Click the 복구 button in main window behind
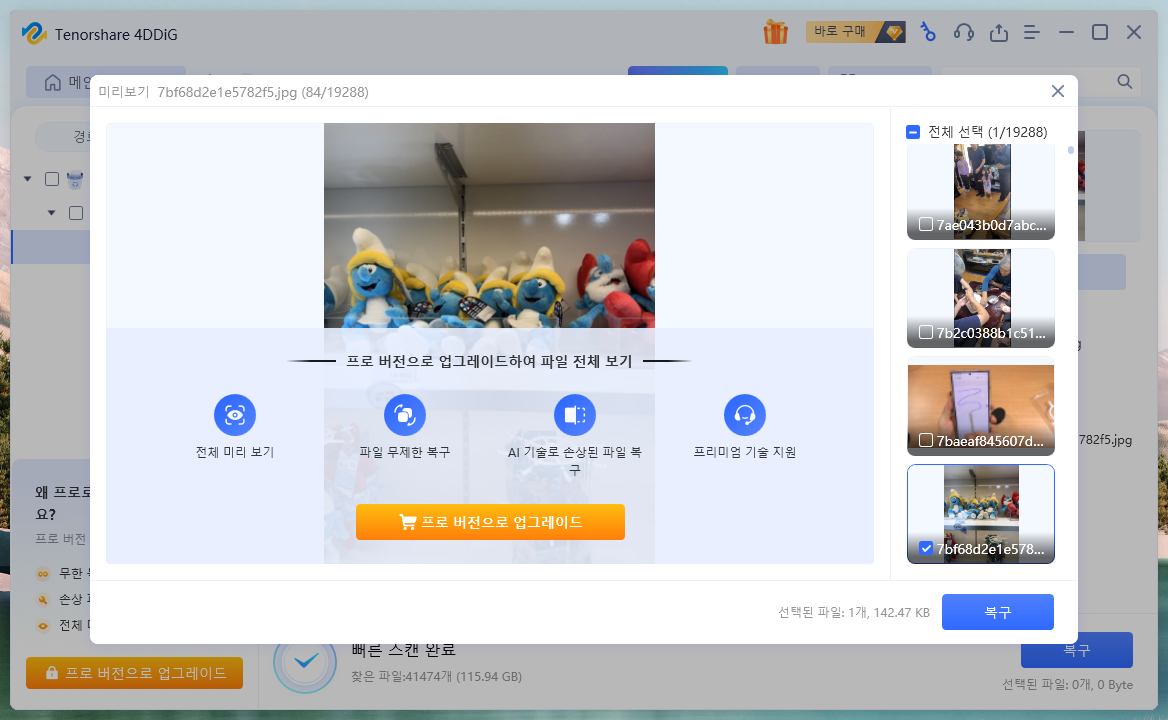This screenshot has height=720, width=1168. (x=1076, y=650)
